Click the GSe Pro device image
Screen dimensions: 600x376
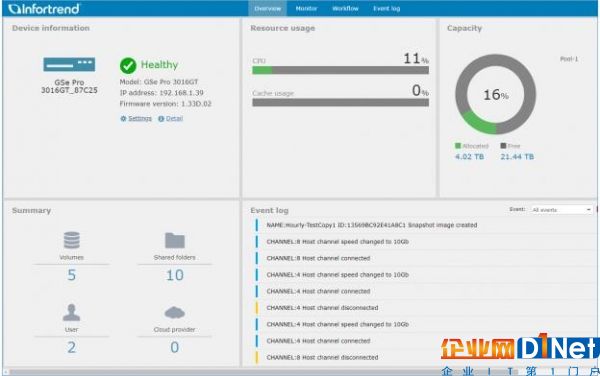(x=69, y=65)
